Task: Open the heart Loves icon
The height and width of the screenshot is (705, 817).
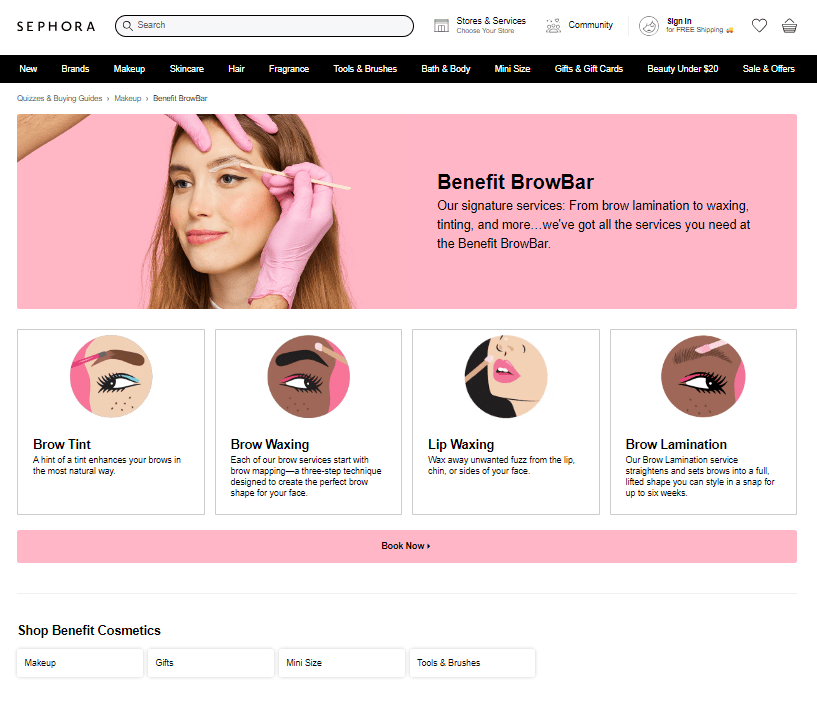Action: point(759,26)
